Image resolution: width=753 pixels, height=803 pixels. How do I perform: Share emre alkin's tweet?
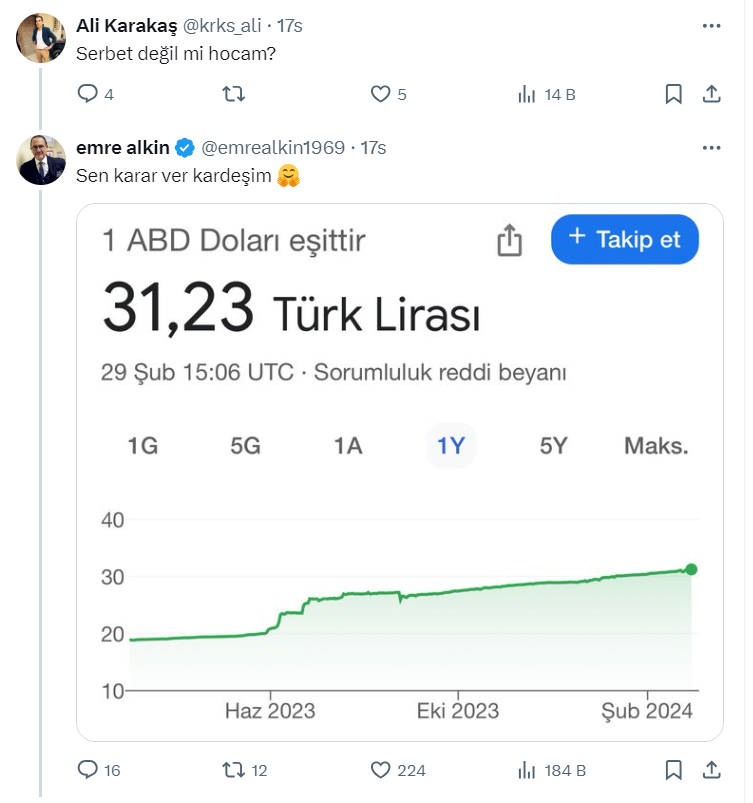coord(711,769)
